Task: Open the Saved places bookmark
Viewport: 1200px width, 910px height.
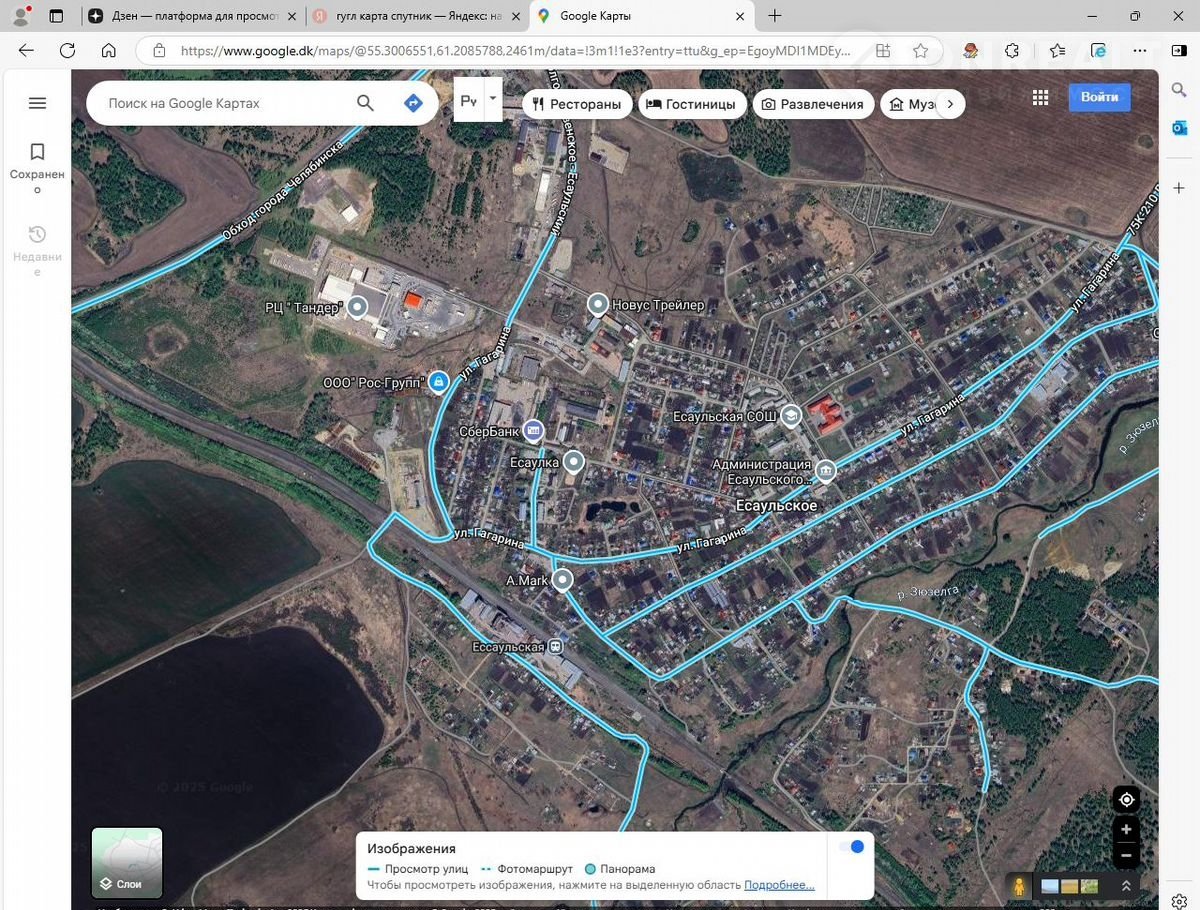Action: tap(37, 152)
